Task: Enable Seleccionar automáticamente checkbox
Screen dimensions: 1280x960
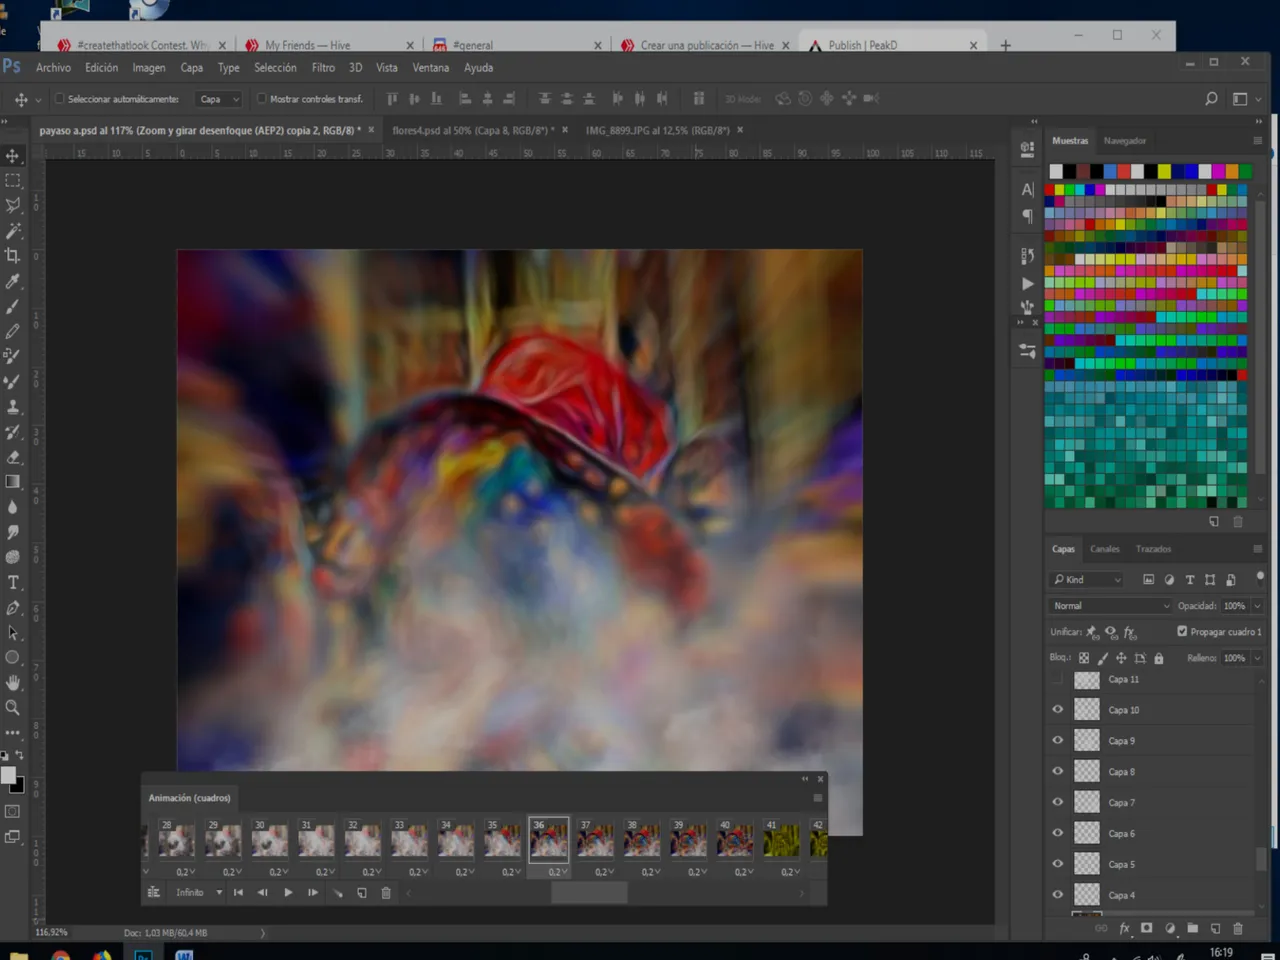Action: point(59,99)
